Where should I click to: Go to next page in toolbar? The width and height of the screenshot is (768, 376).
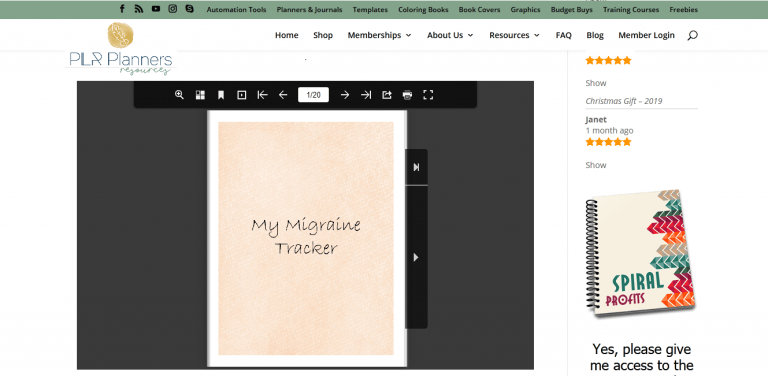(345, 95)
